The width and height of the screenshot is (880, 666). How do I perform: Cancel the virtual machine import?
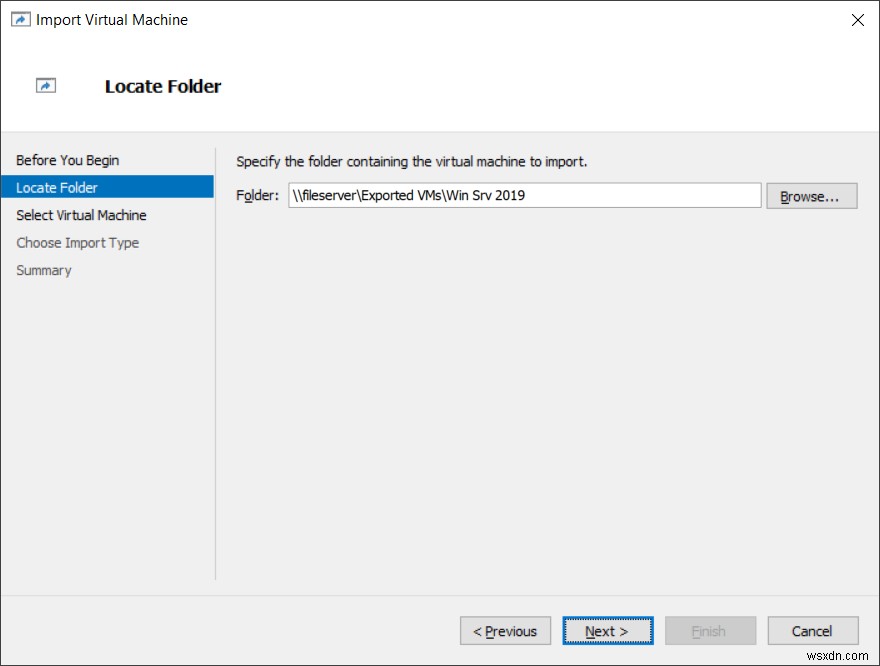812,631
